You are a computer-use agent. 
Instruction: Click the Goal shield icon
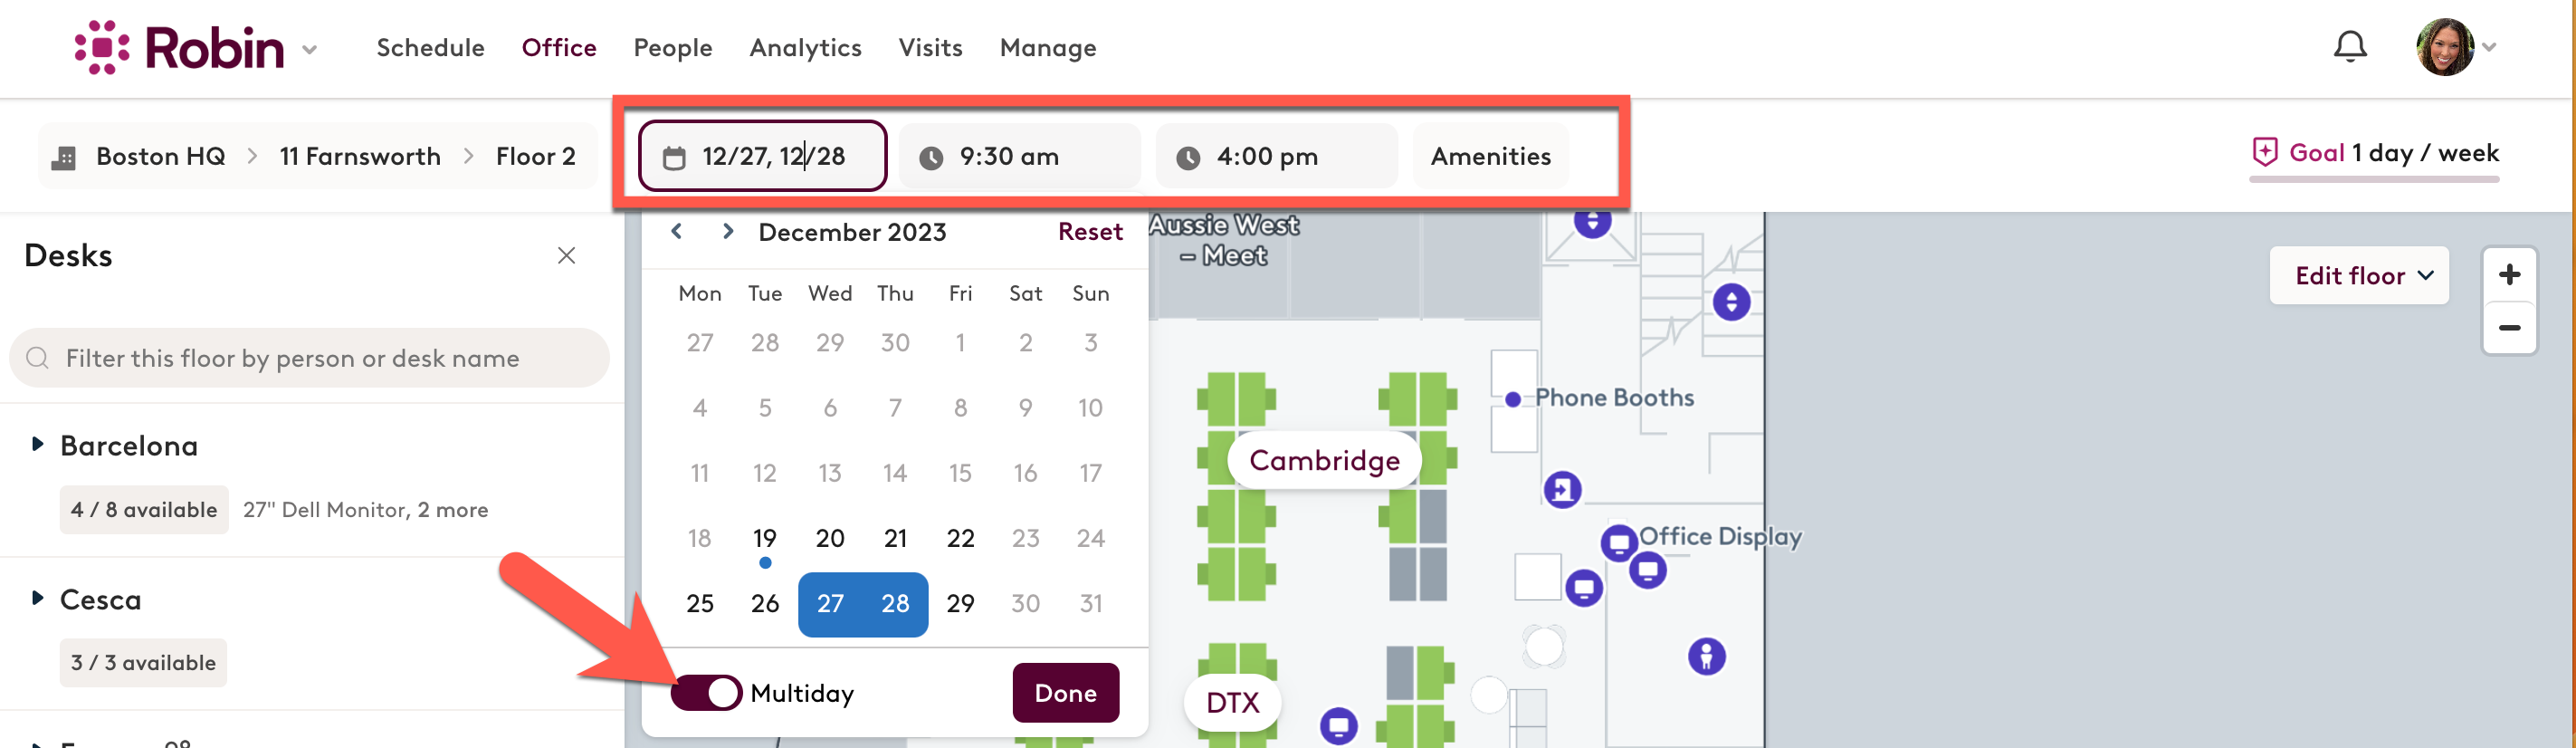click(x=2264, y=152)
